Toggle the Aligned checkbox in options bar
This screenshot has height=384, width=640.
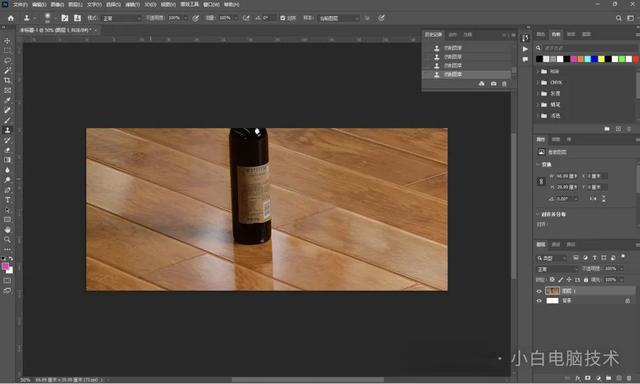[283, 18]
